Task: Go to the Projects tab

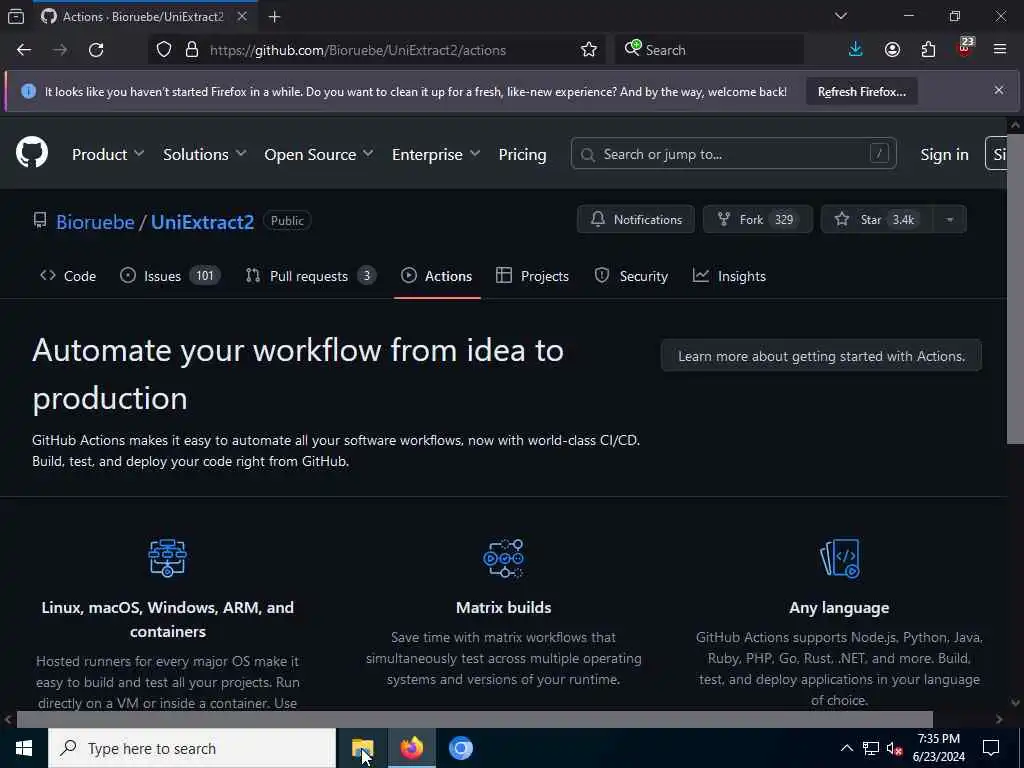Action: (x=532, y=276)
